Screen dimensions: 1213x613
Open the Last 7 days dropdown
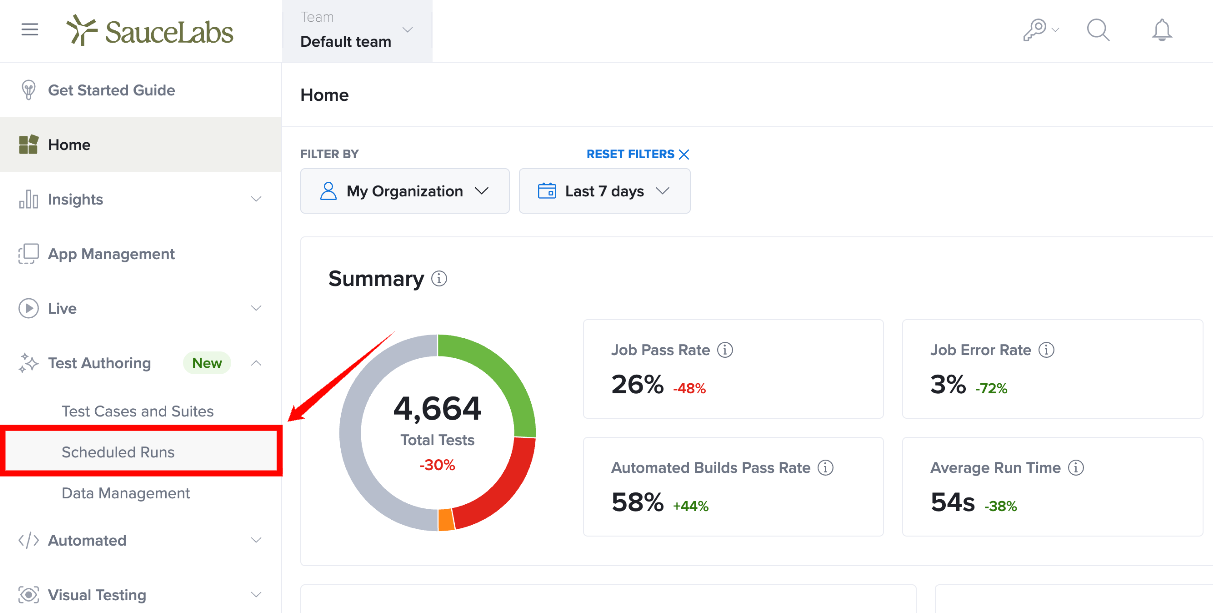[x=605, y=191]
